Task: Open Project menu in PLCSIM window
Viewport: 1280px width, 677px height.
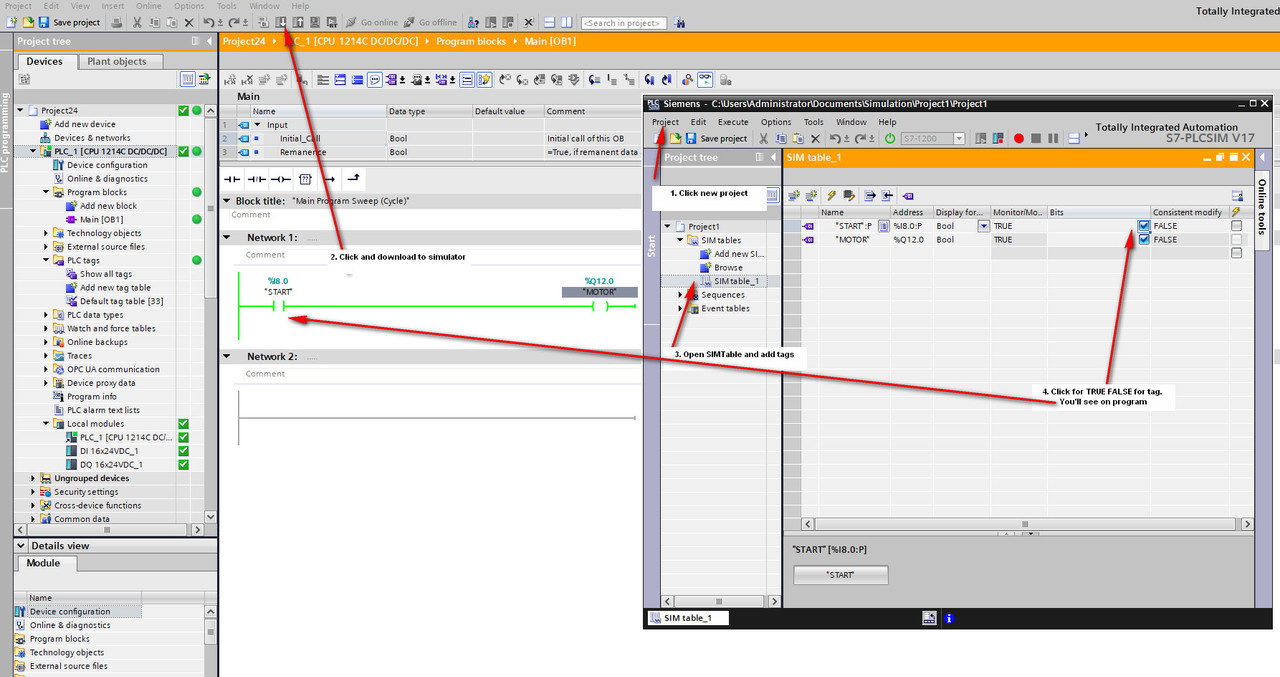Action: pyautogui.click(x=665, y=122)
